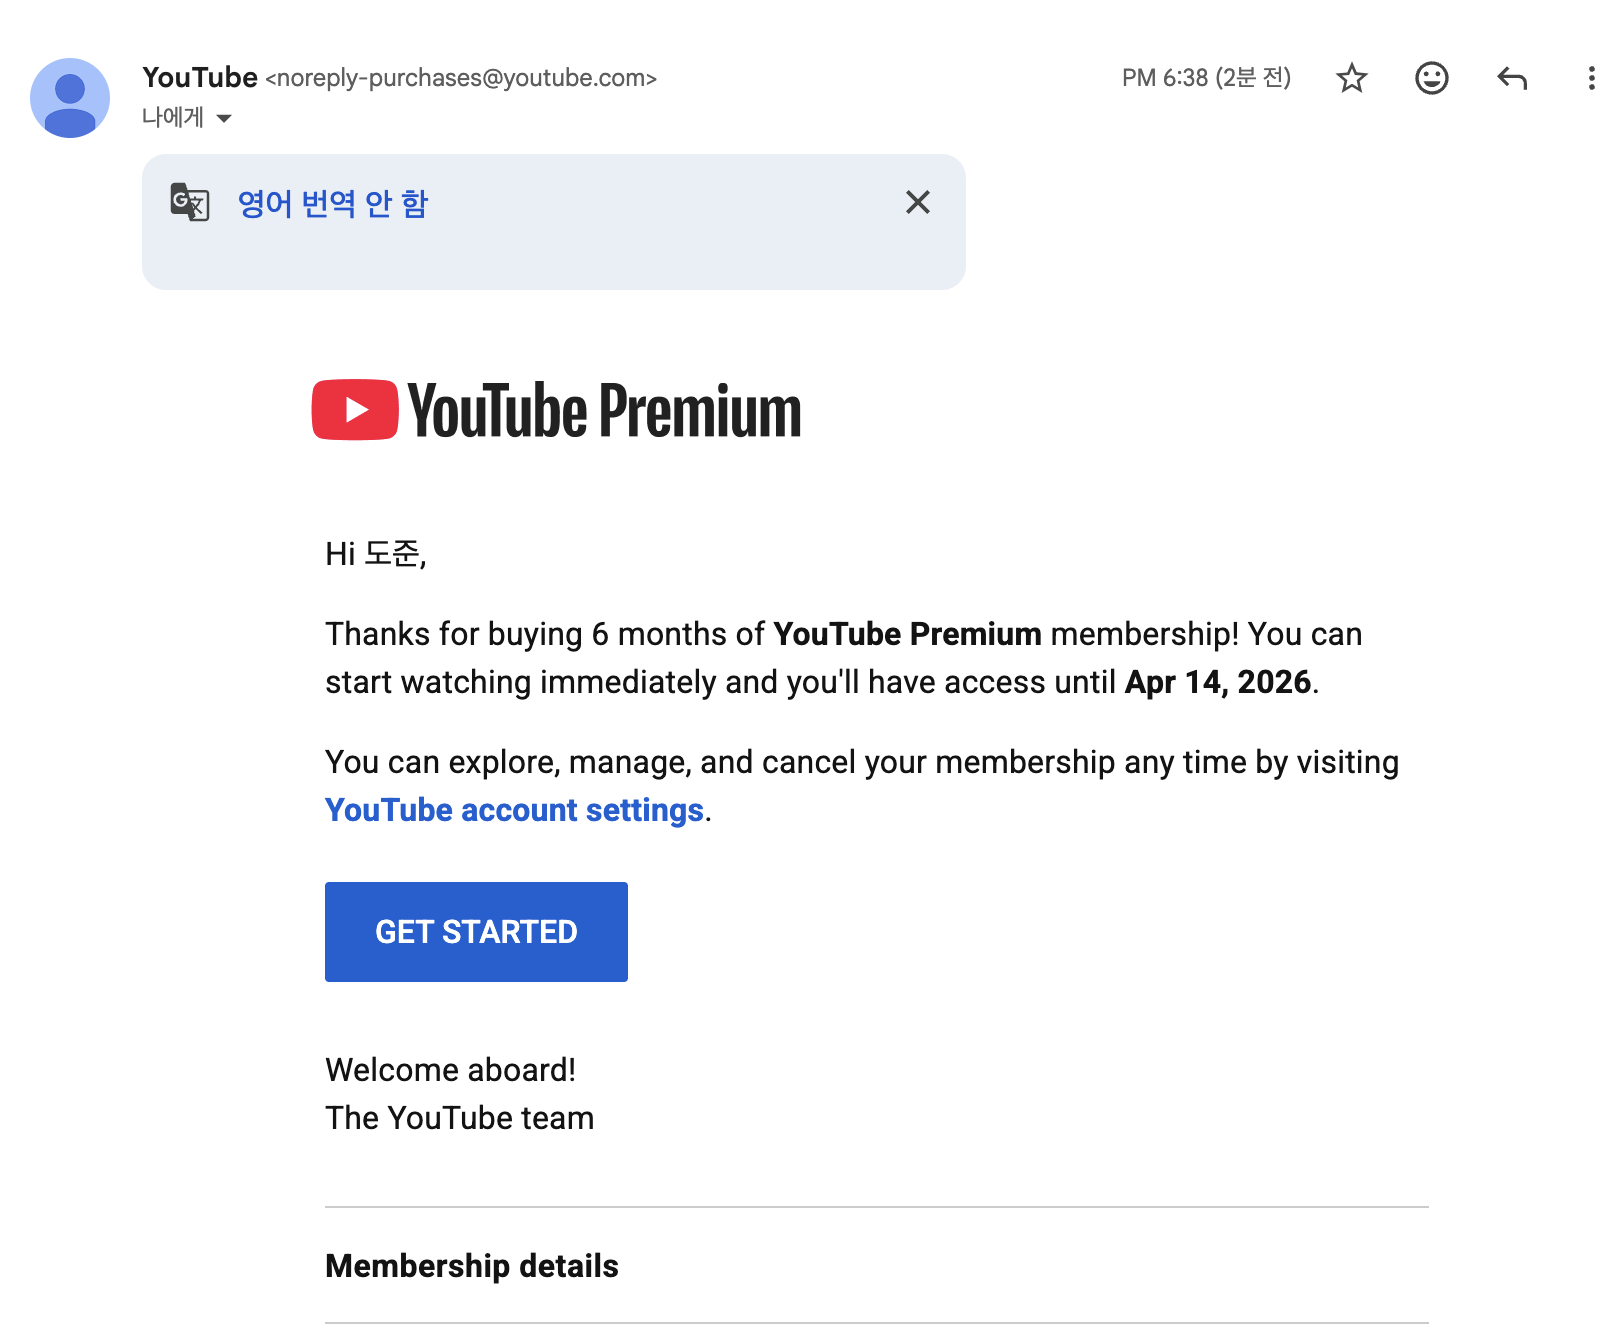The height and width of the screenshot is (1326, 1622).
Task: Expand recipient details with the dropdown arrow
Action: 224,118
